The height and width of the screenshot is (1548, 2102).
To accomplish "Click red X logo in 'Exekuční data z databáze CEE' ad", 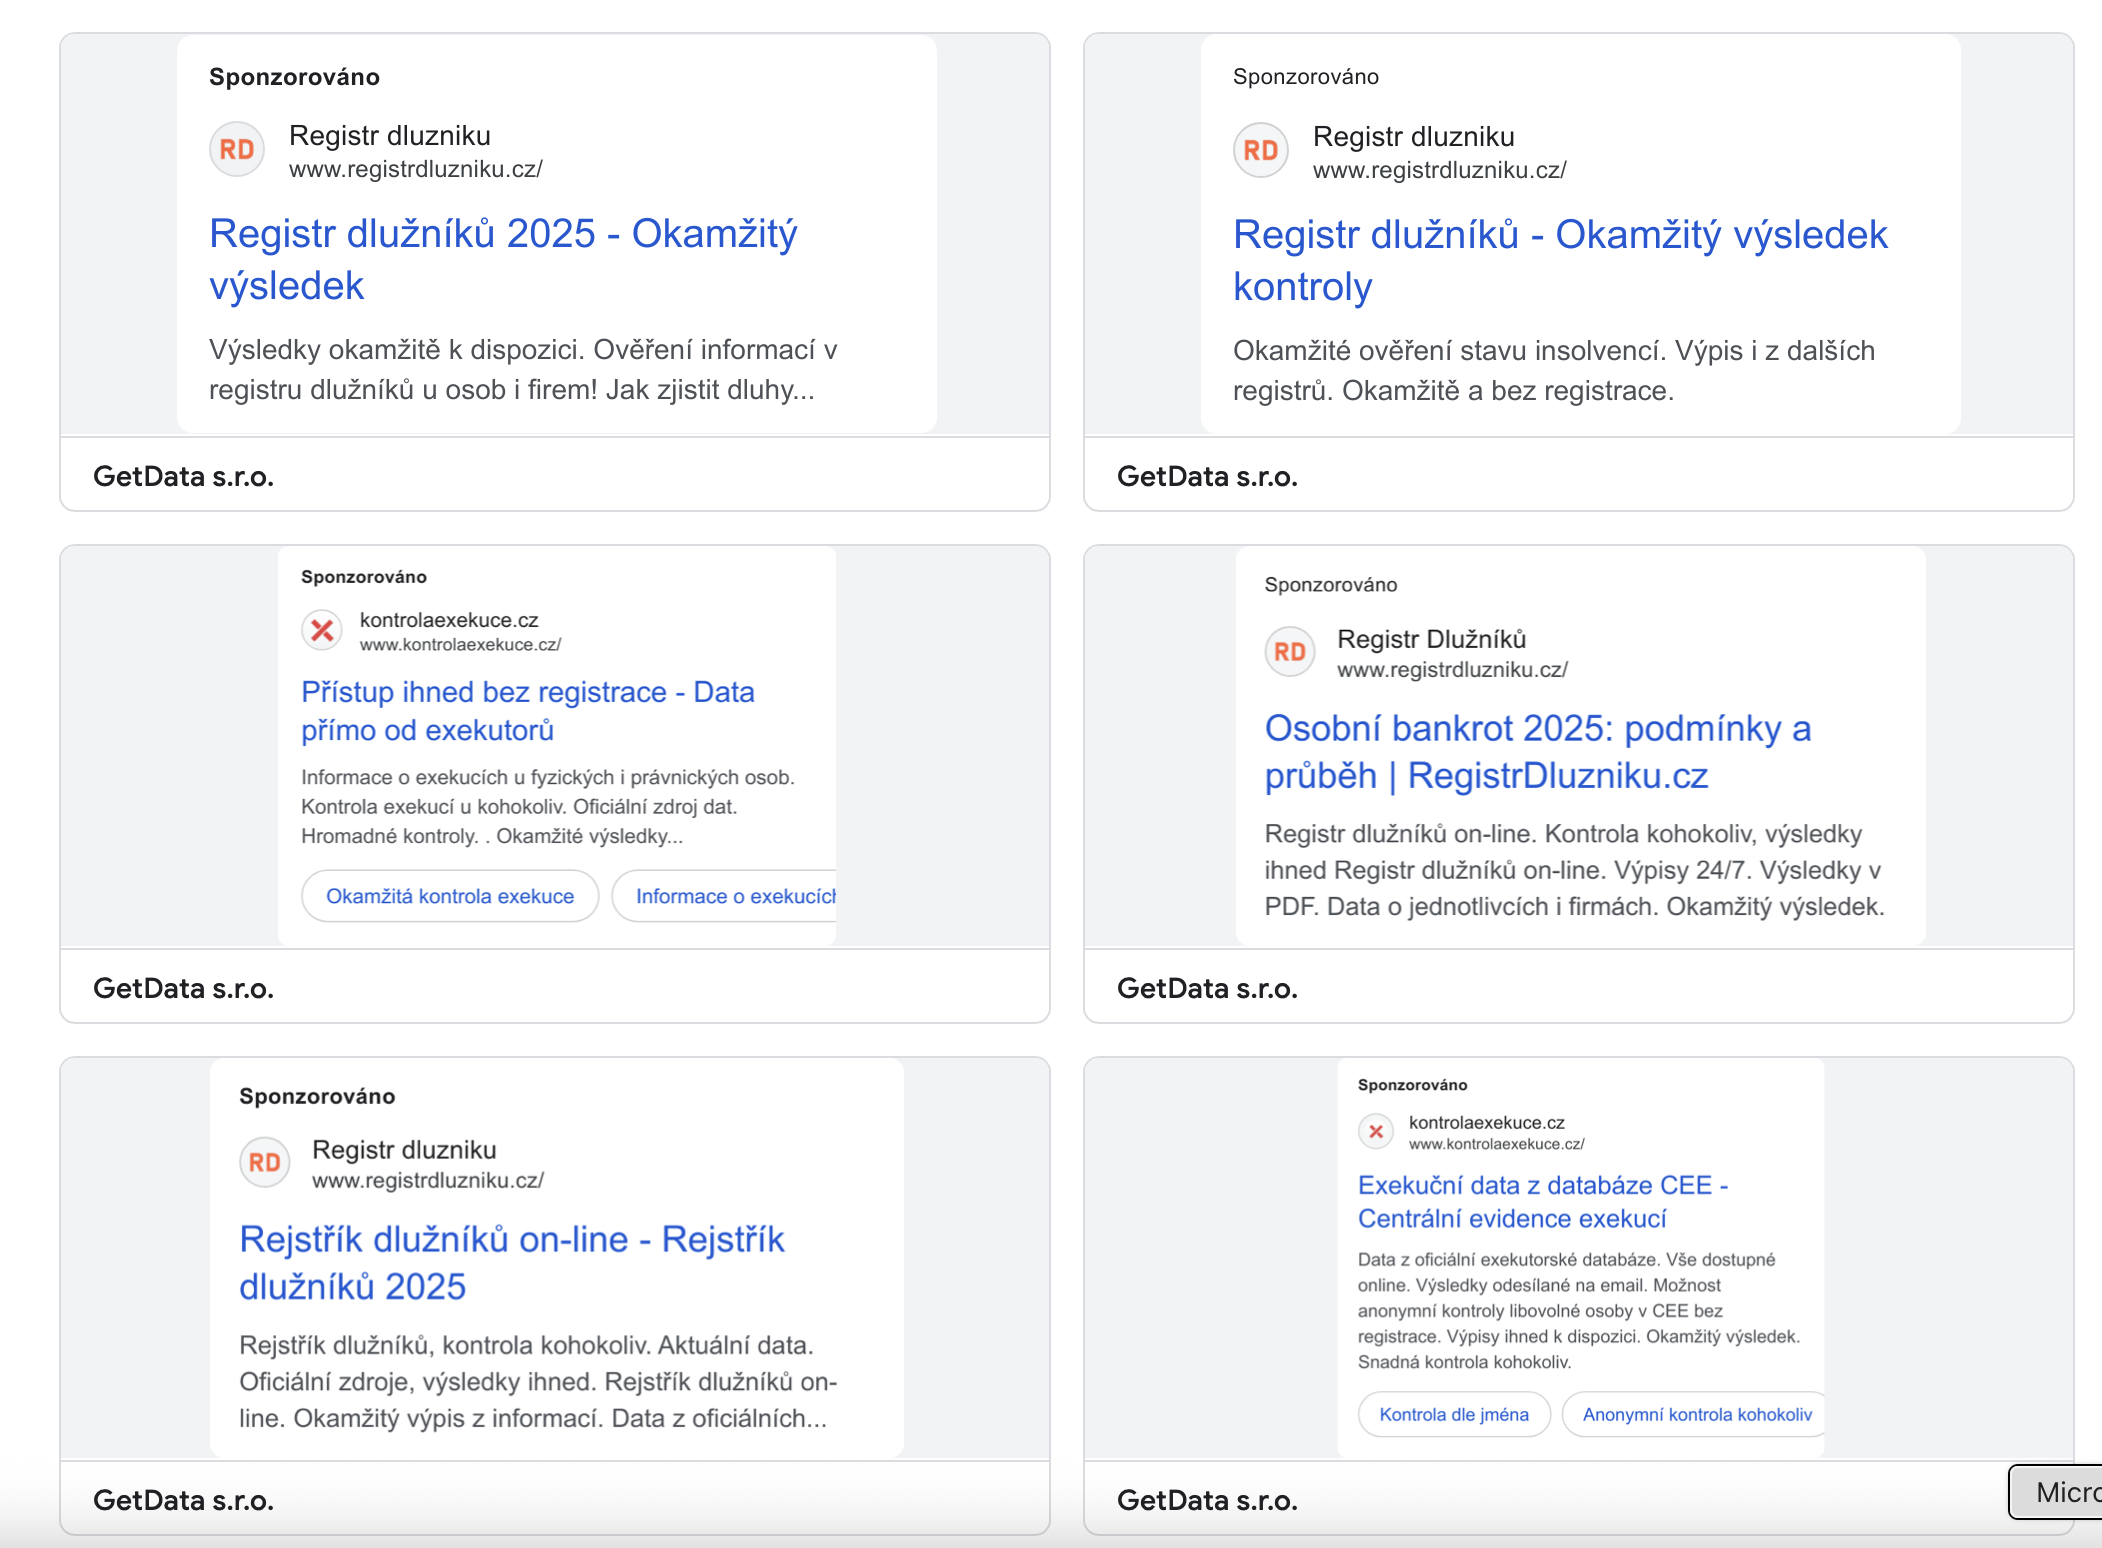I will pos(1376,1131).
